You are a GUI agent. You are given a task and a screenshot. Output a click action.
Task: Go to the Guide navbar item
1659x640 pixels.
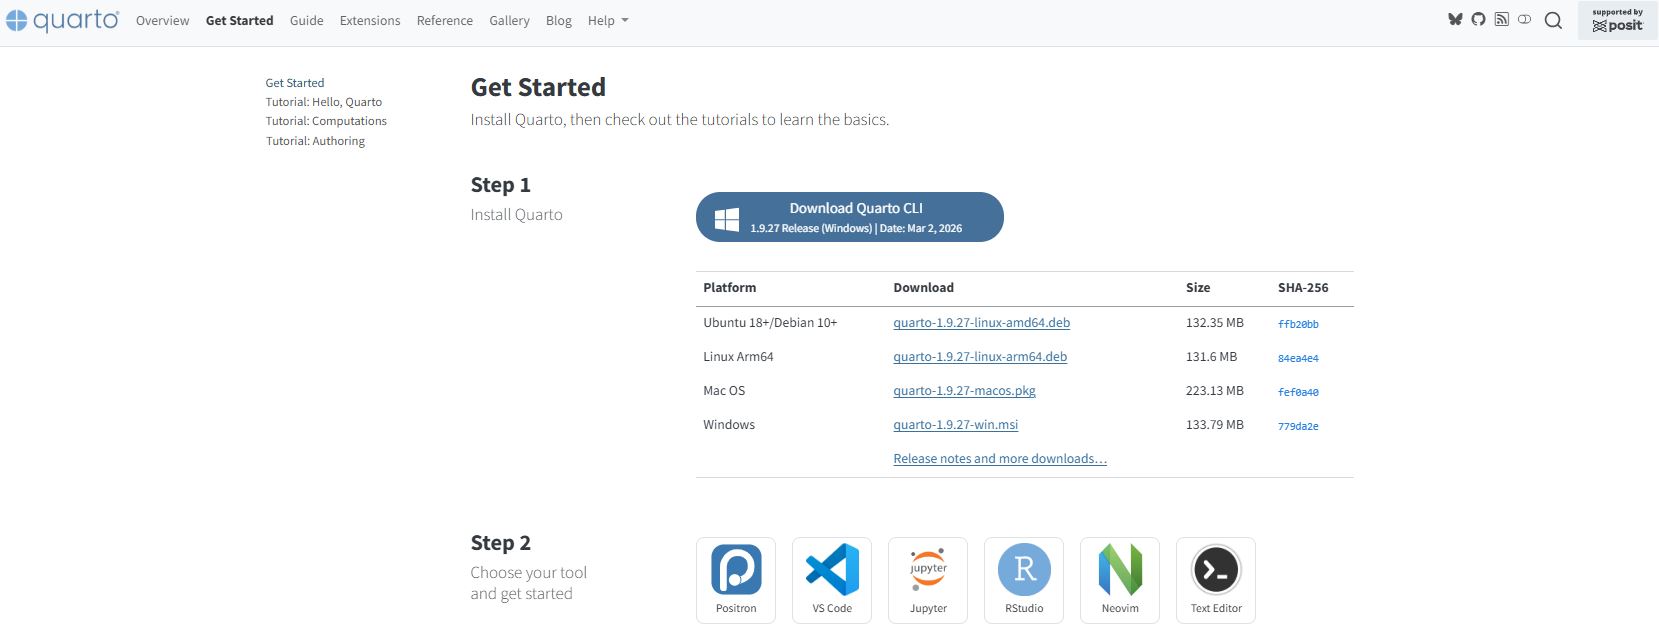[x=306, y=20]
